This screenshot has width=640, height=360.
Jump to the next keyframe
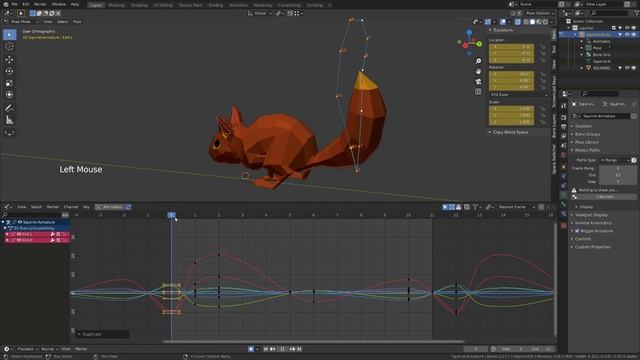click(292, 349)
